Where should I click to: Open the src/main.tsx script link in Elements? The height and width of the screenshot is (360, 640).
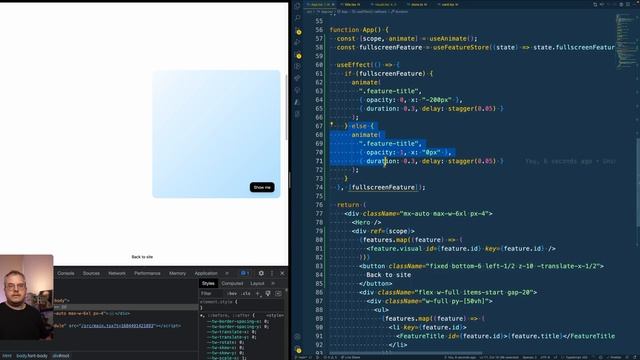[x=118, y=326]
